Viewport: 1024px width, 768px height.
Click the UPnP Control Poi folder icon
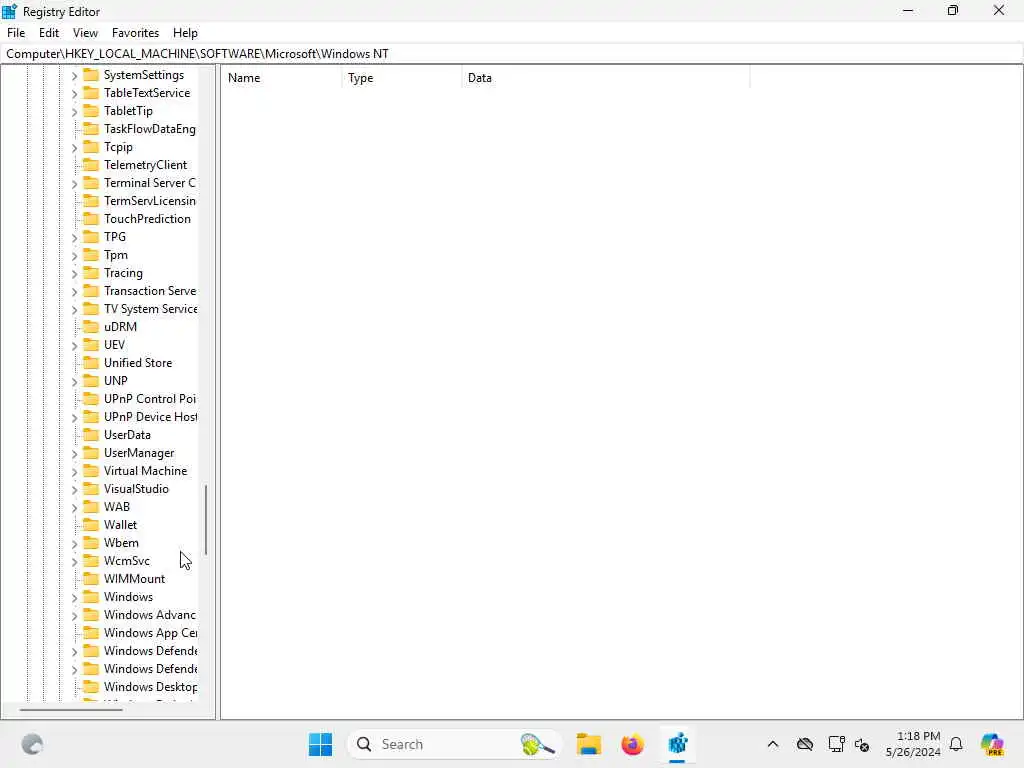coord(91,398)
